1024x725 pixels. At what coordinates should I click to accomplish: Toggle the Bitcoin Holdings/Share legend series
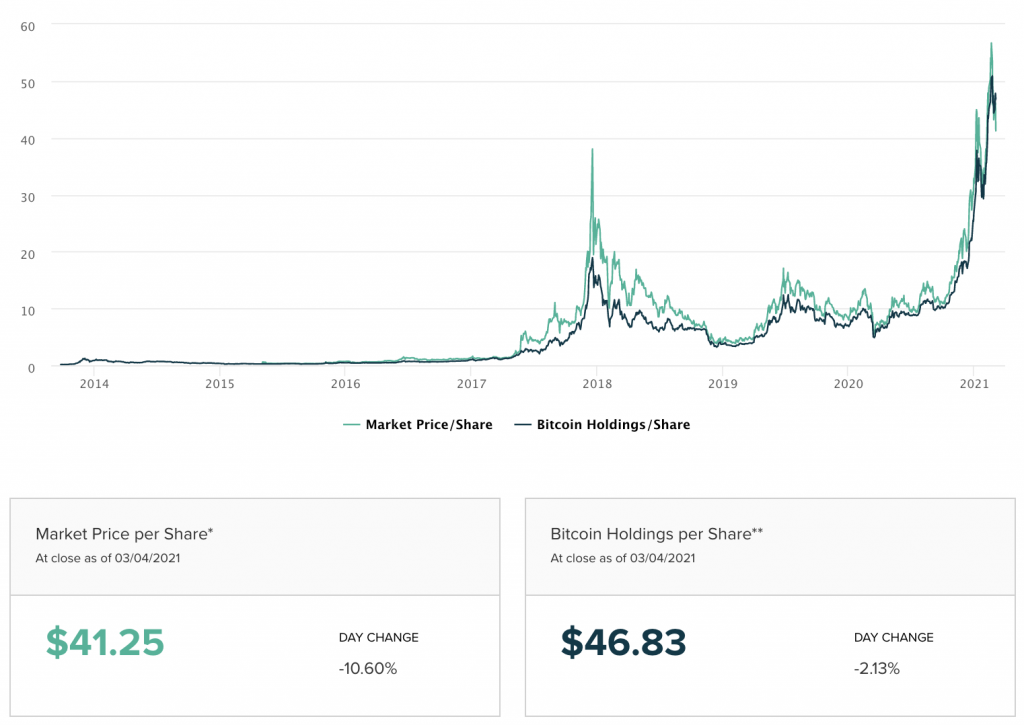[x=611, y=424]
